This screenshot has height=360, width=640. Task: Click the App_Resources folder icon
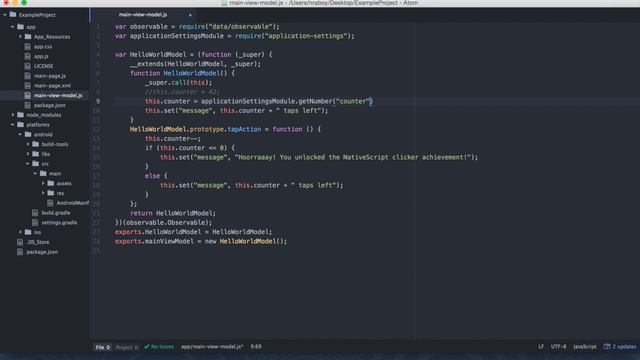pos(28,37)
